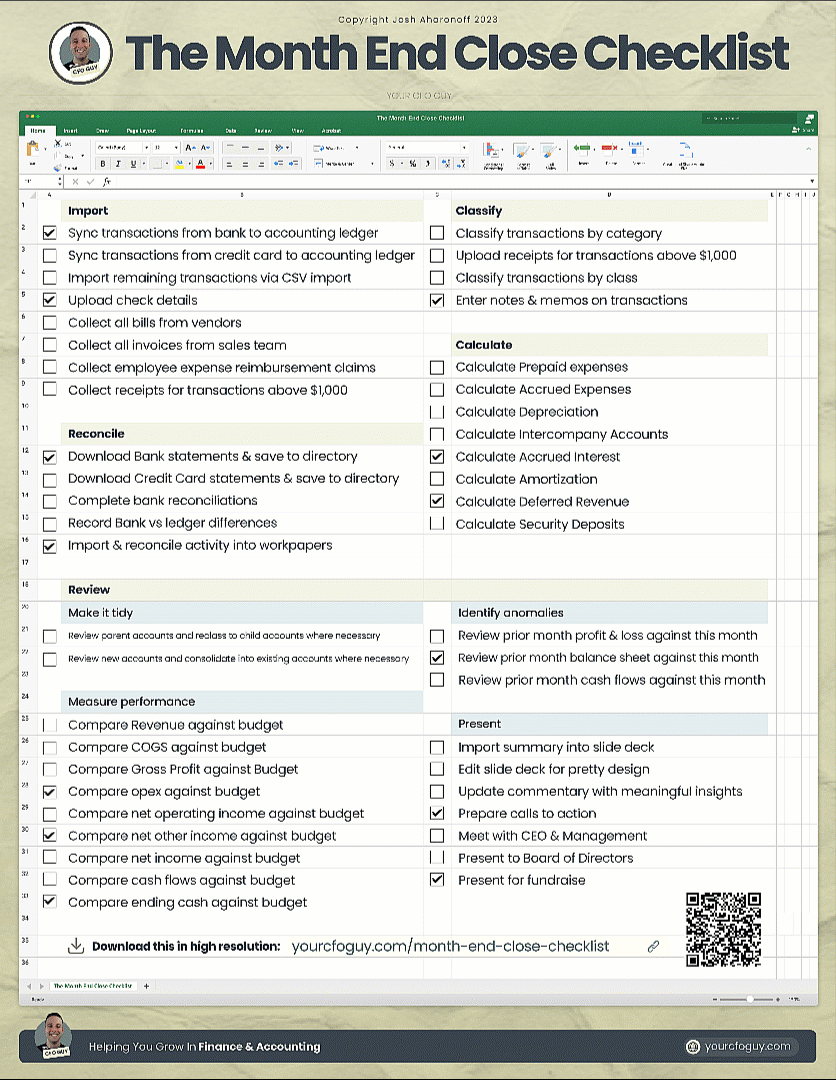This screenshot has height=1080, width=836.
Task: Apply Underline formatting button
Action: point(133,164)
